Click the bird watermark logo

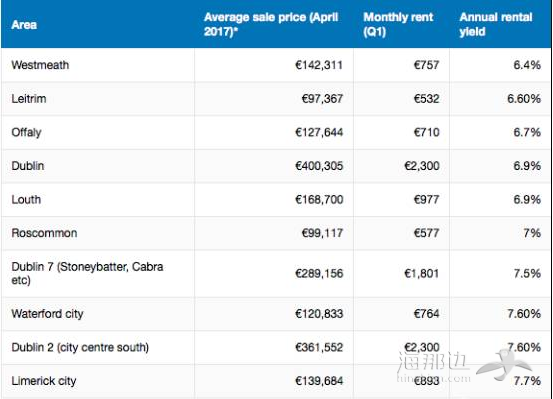tap(504, 364)
